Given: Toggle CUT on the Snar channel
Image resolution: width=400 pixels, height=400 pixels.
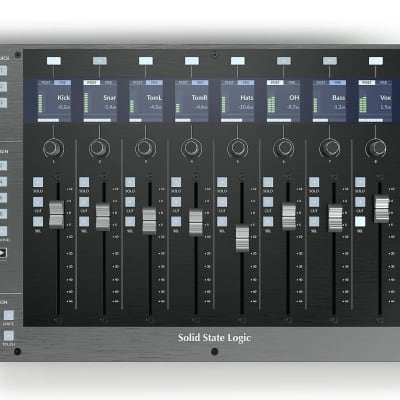Looking at the screenshot, I should coord(84,202).
